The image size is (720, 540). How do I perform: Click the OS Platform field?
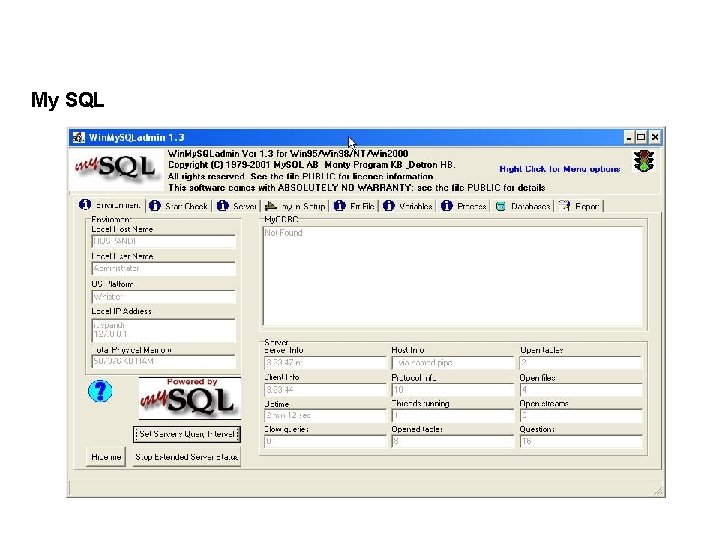[x=163, y=297]
